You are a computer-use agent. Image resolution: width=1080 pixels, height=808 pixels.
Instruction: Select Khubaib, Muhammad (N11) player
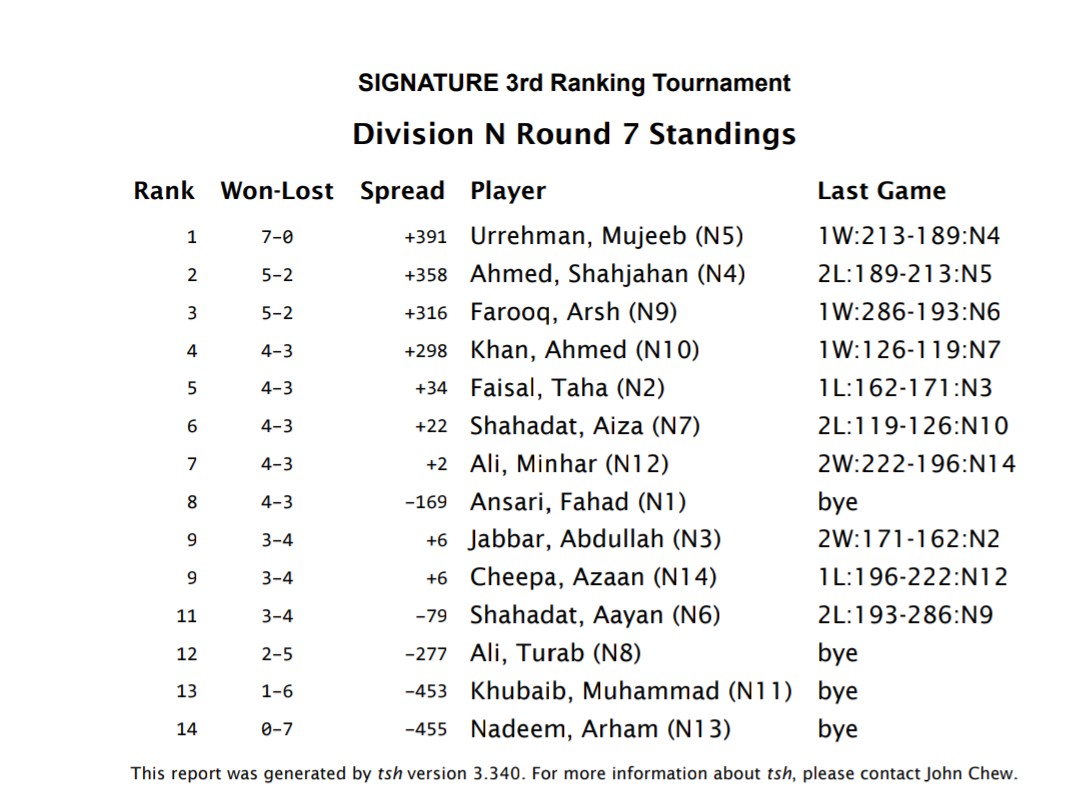click(x=631, y=690)
